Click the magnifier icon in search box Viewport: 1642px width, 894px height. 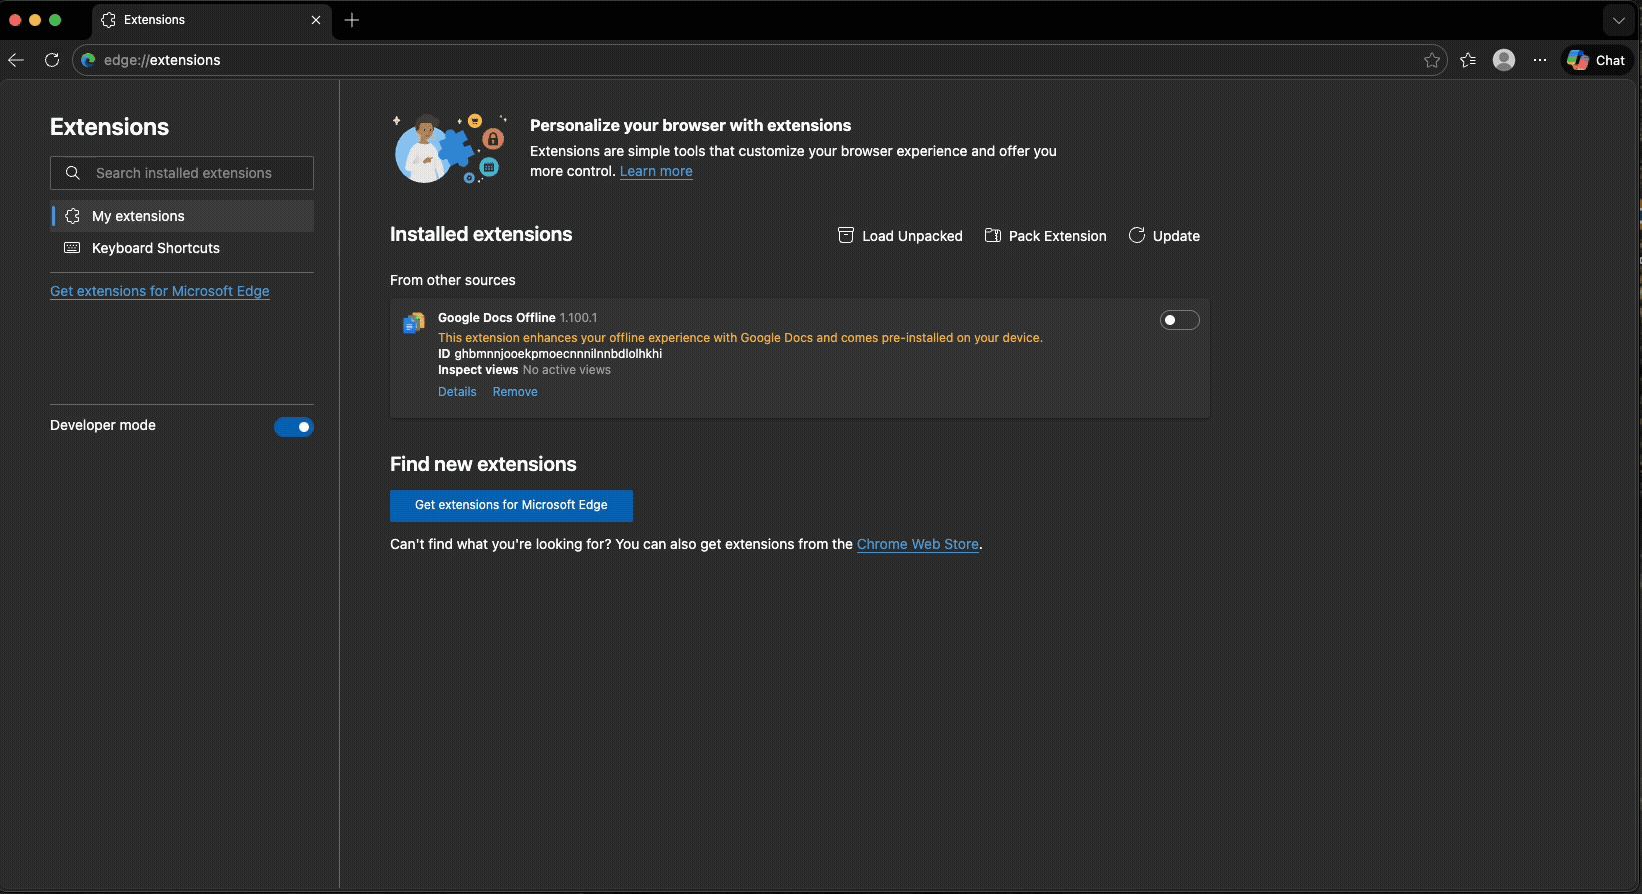[73, 173]
